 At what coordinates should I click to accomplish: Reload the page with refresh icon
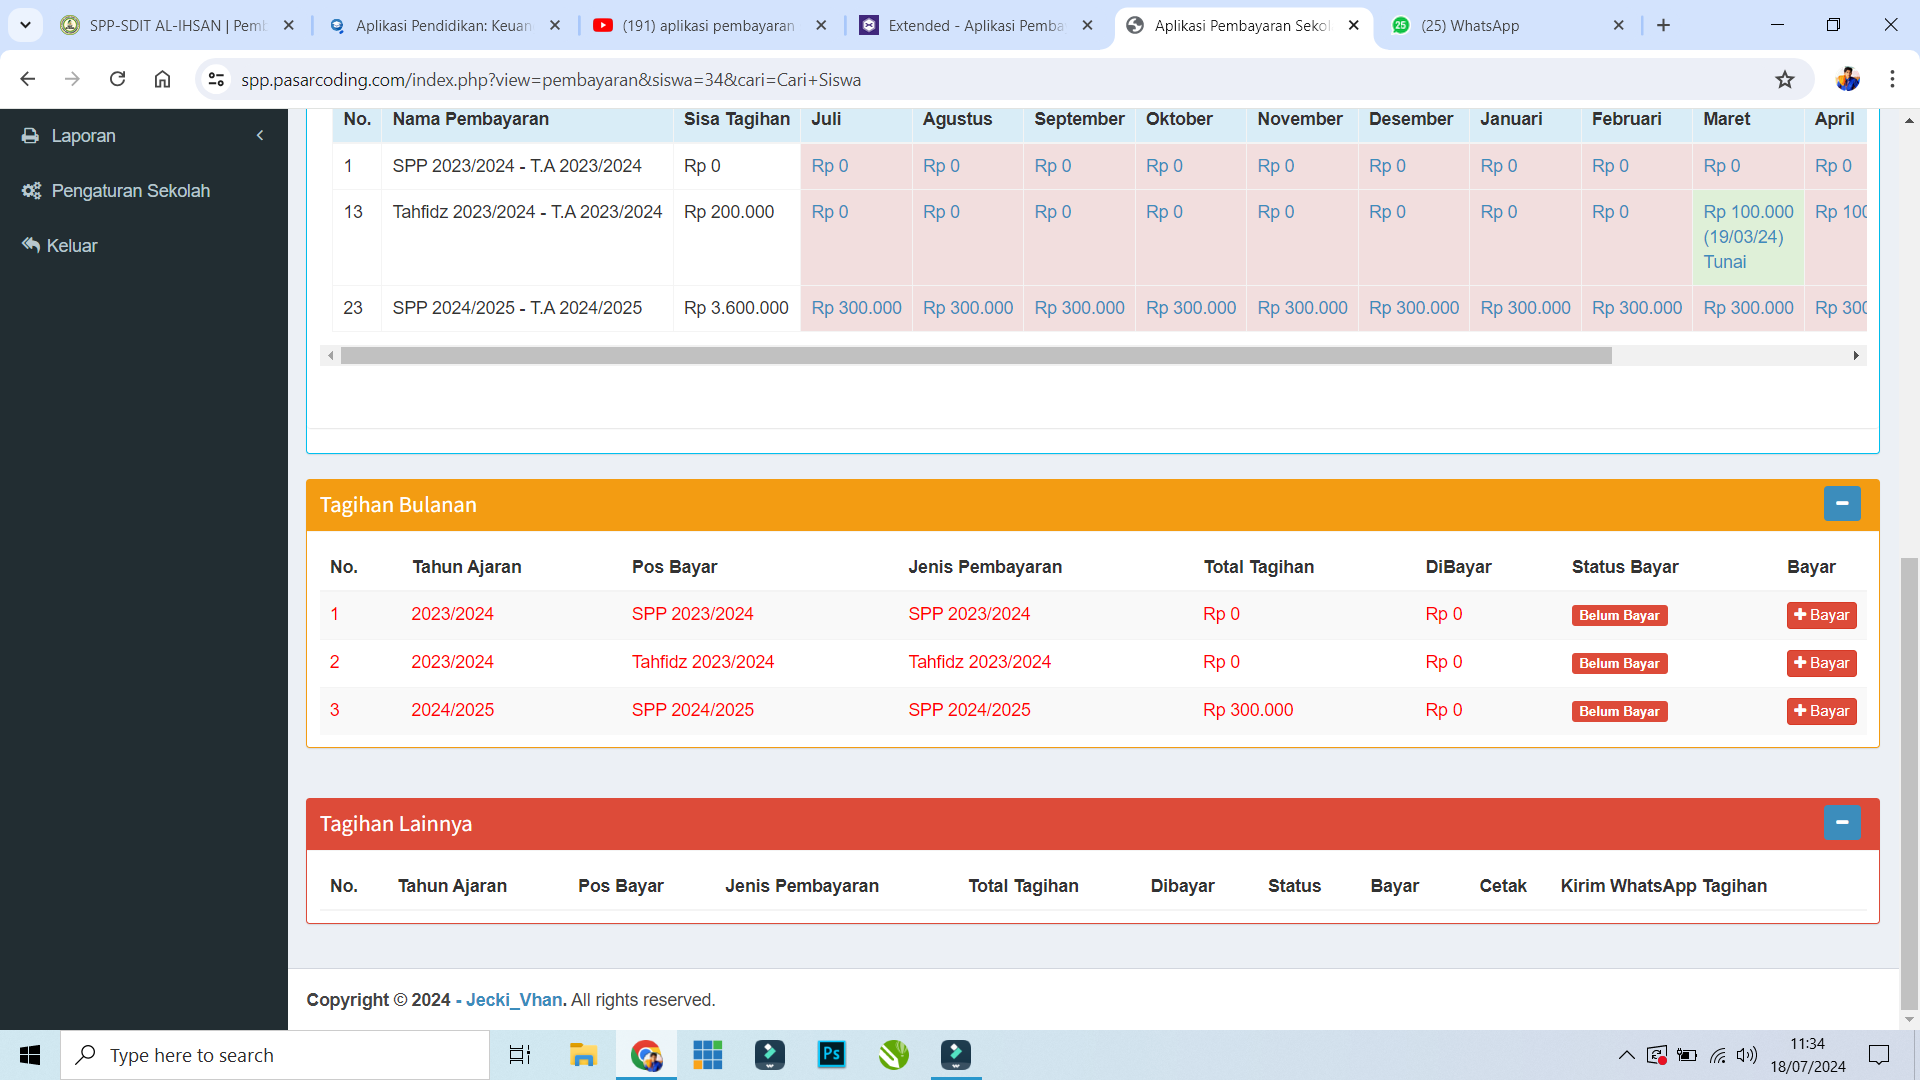pos(117,79)
